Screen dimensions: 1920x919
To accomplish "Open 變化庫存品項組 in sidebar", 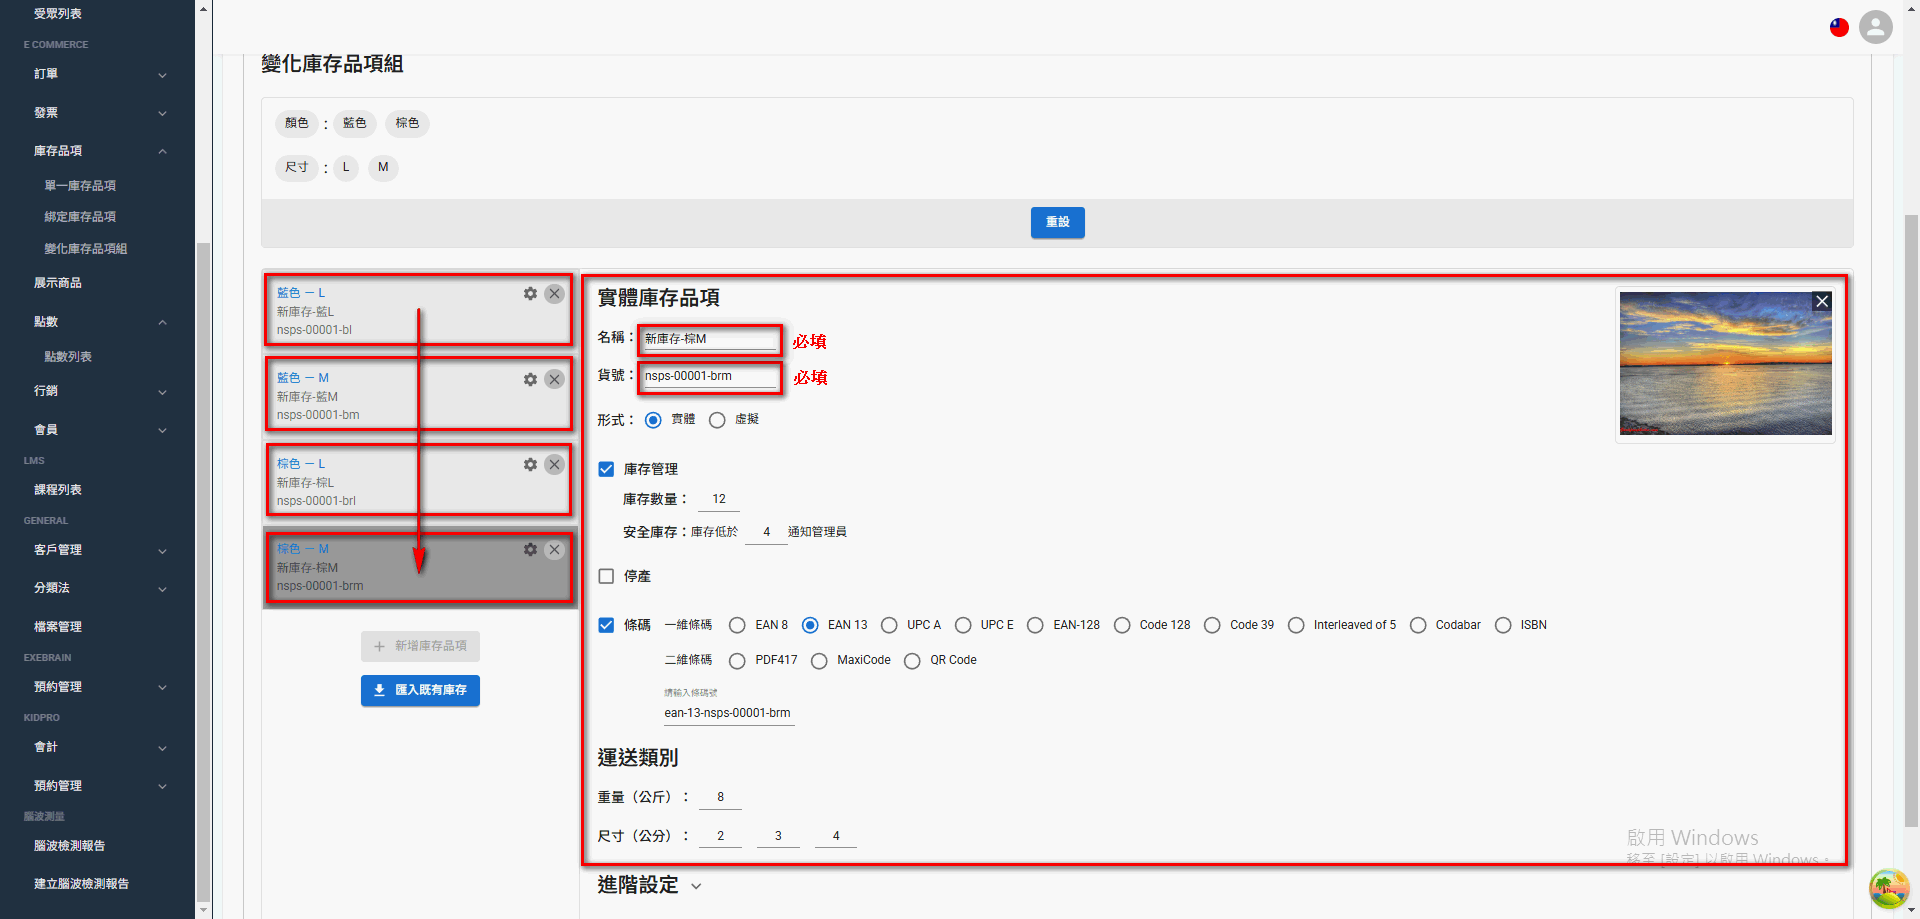I will coord(86,249).
